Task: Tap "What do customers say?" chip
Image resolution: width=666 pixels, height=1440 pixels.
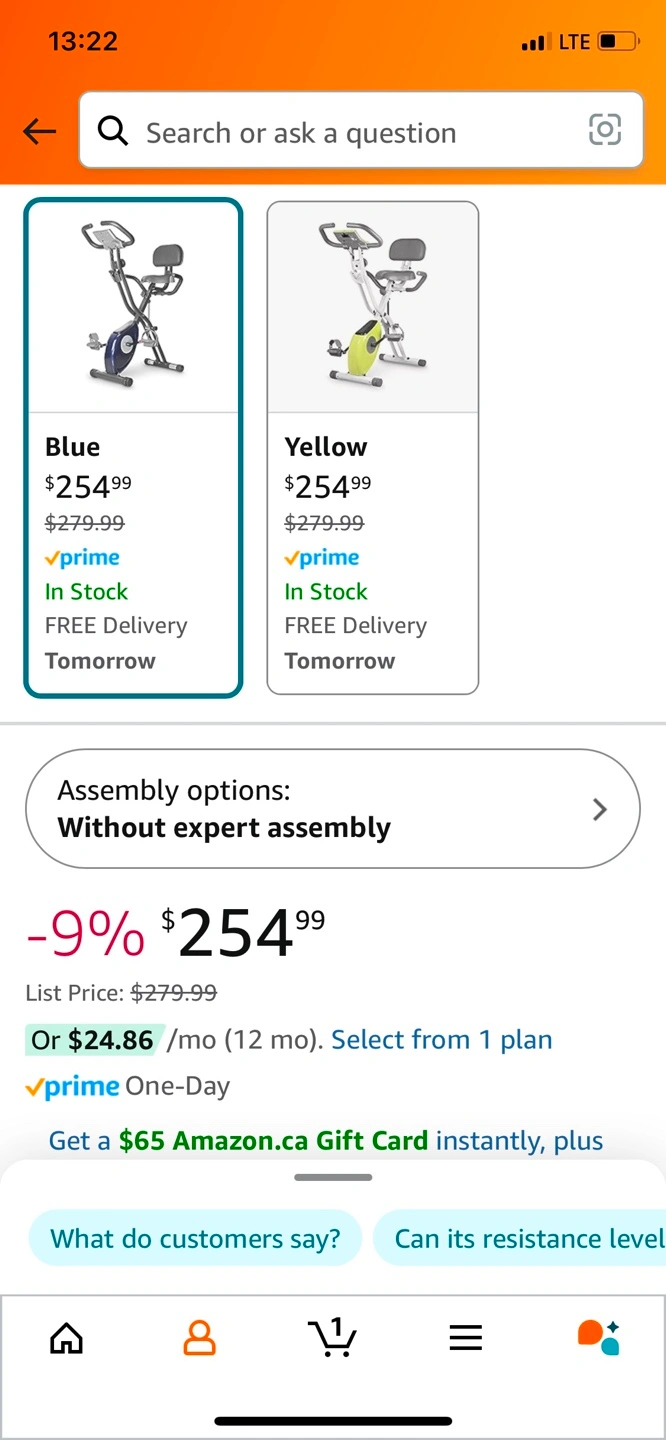Action: 195,1239
